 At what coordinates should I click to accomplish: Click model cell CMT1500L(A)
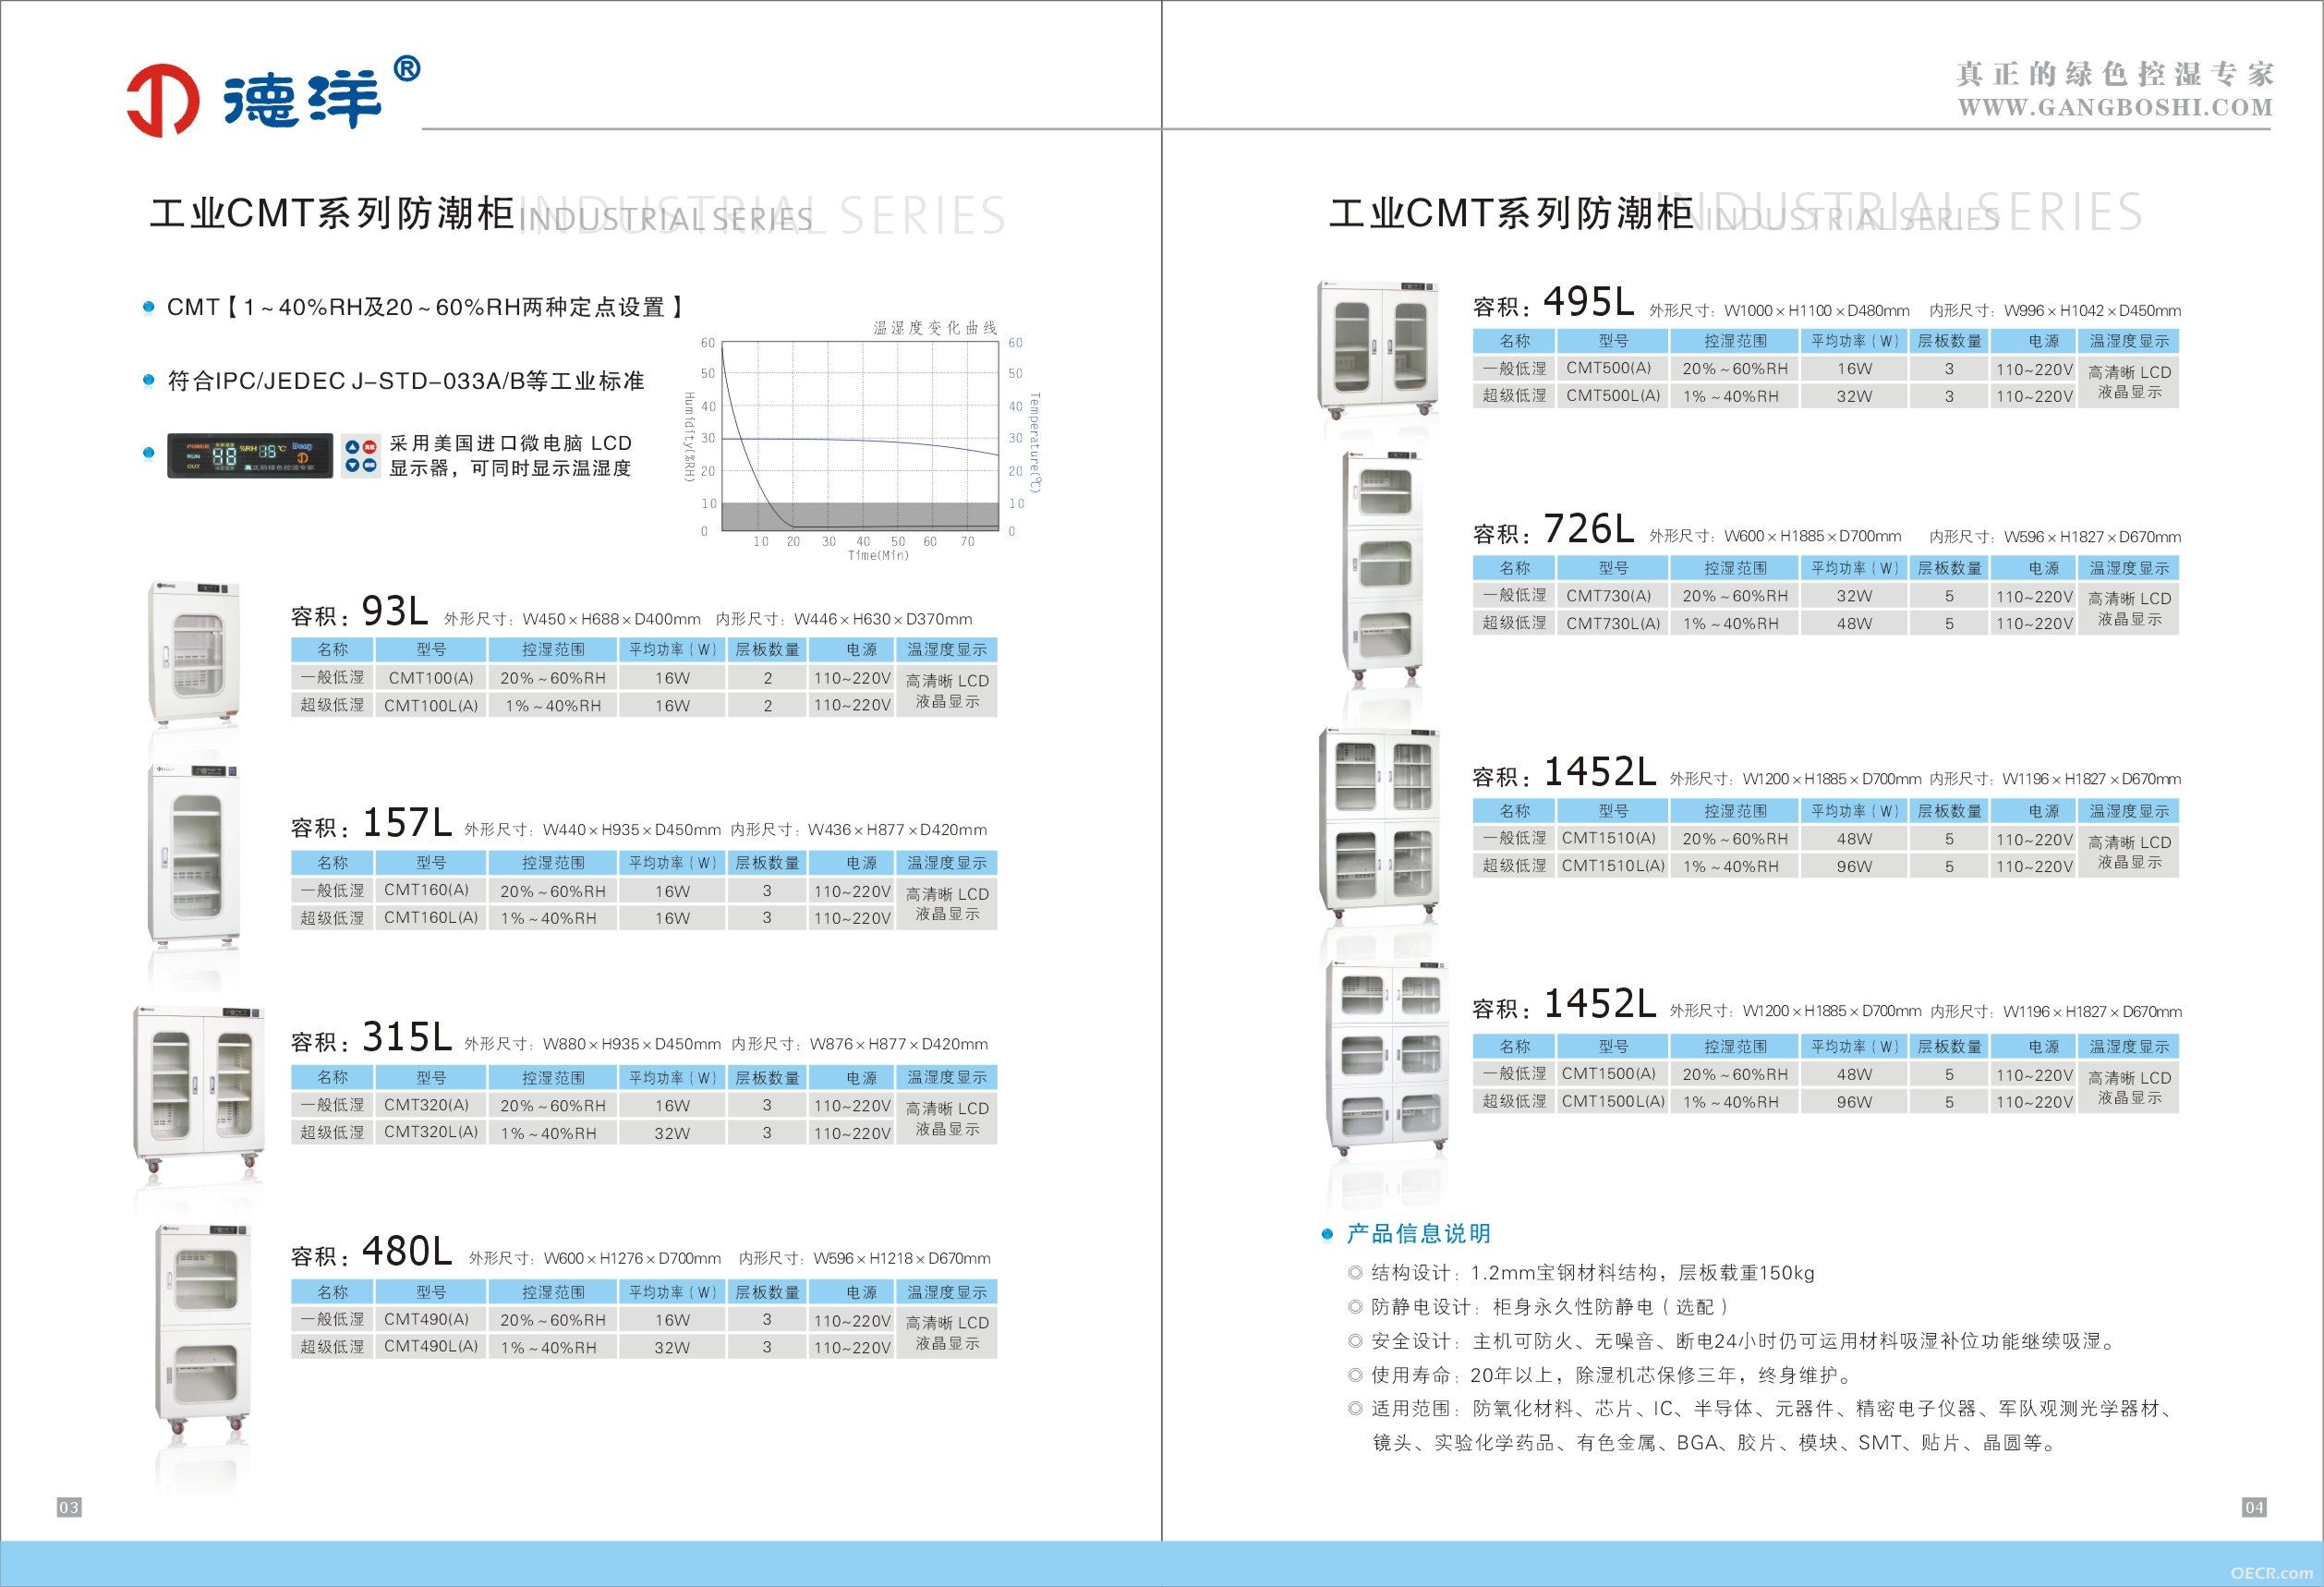[1612, 1100]
